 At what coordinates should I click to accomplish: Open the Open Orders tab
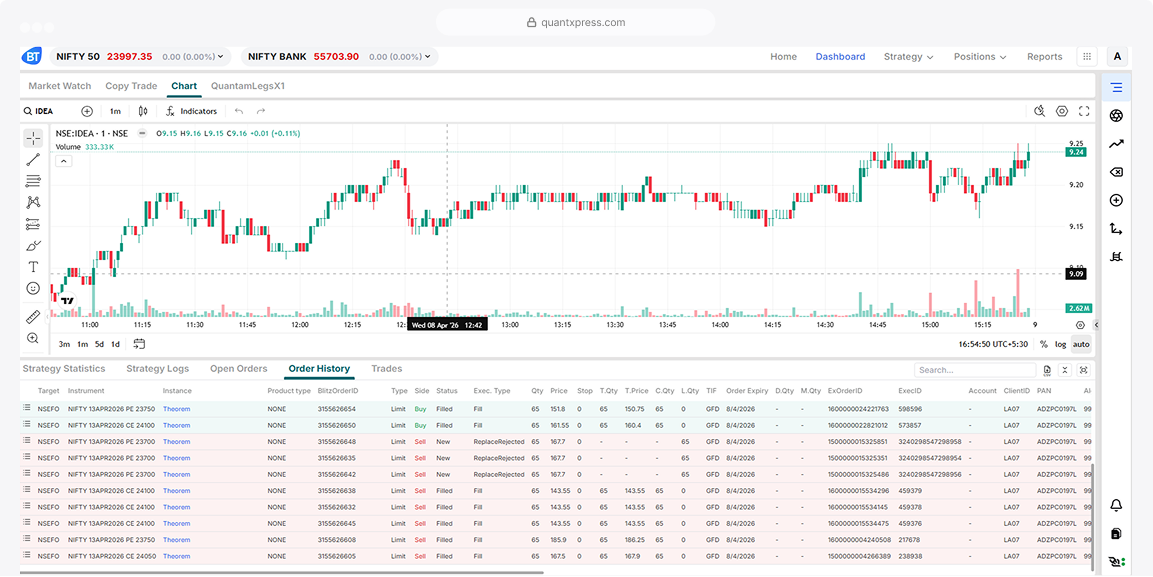[x=238, y=368]
